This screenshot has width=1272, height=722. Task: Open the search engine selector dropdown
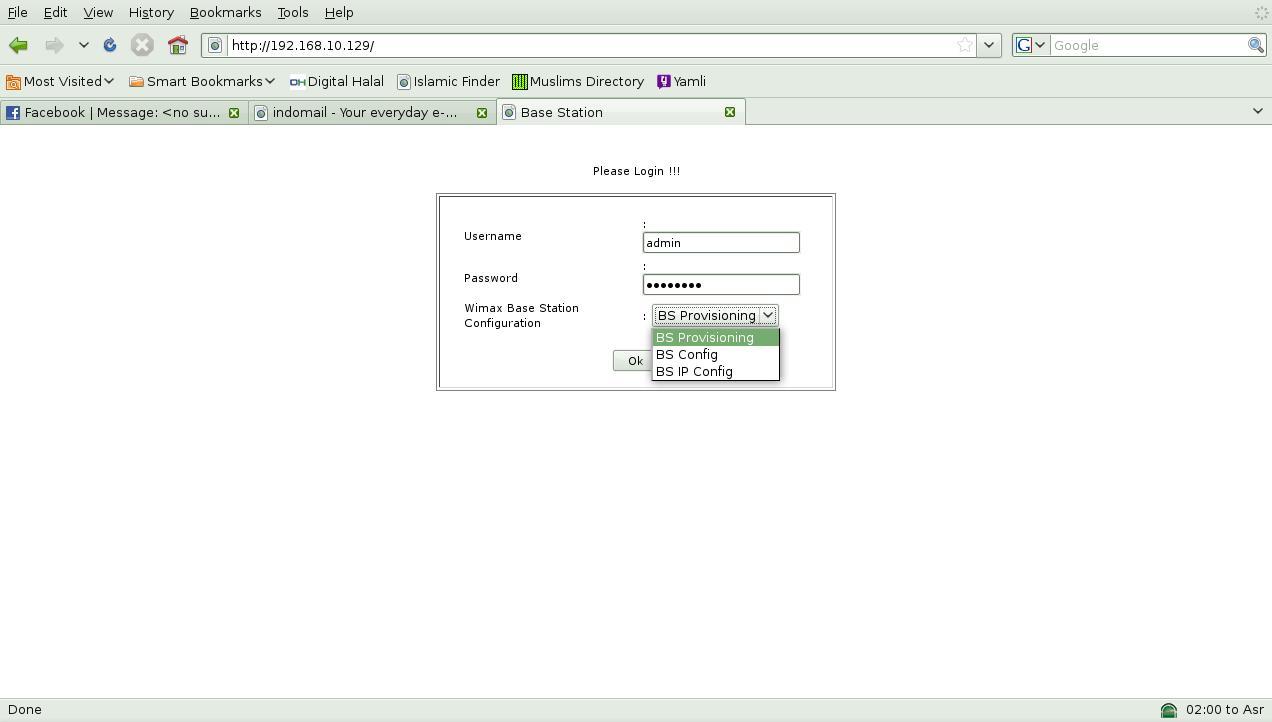point(1031,45)
